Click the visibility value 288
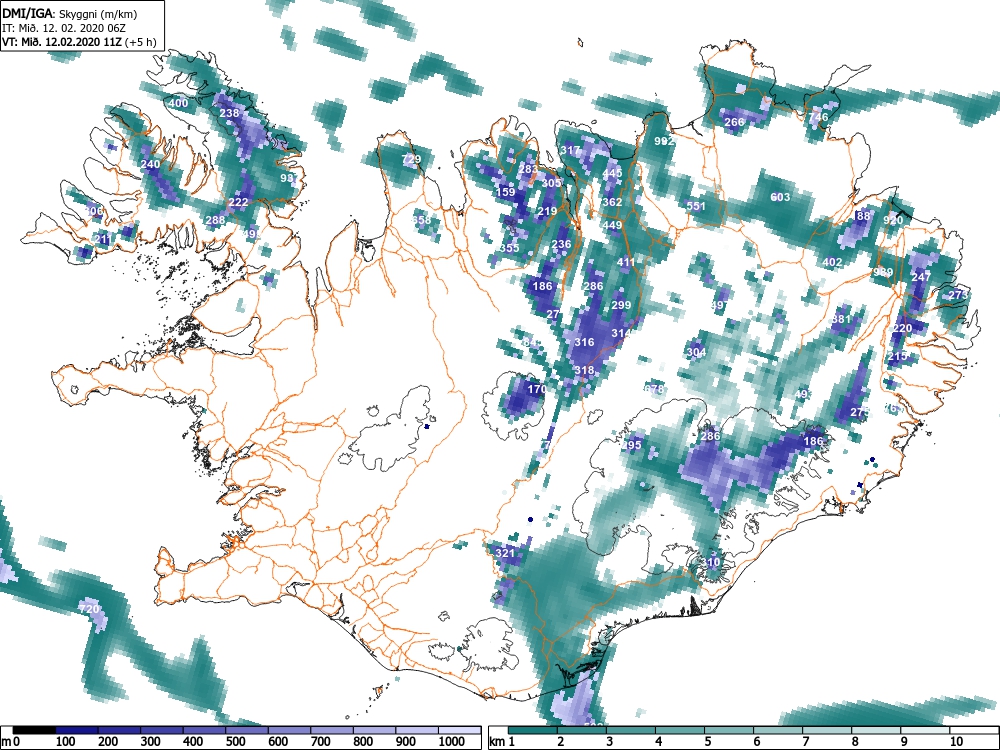The height and width of the screenshot is (750, 1000). (215, 220)
